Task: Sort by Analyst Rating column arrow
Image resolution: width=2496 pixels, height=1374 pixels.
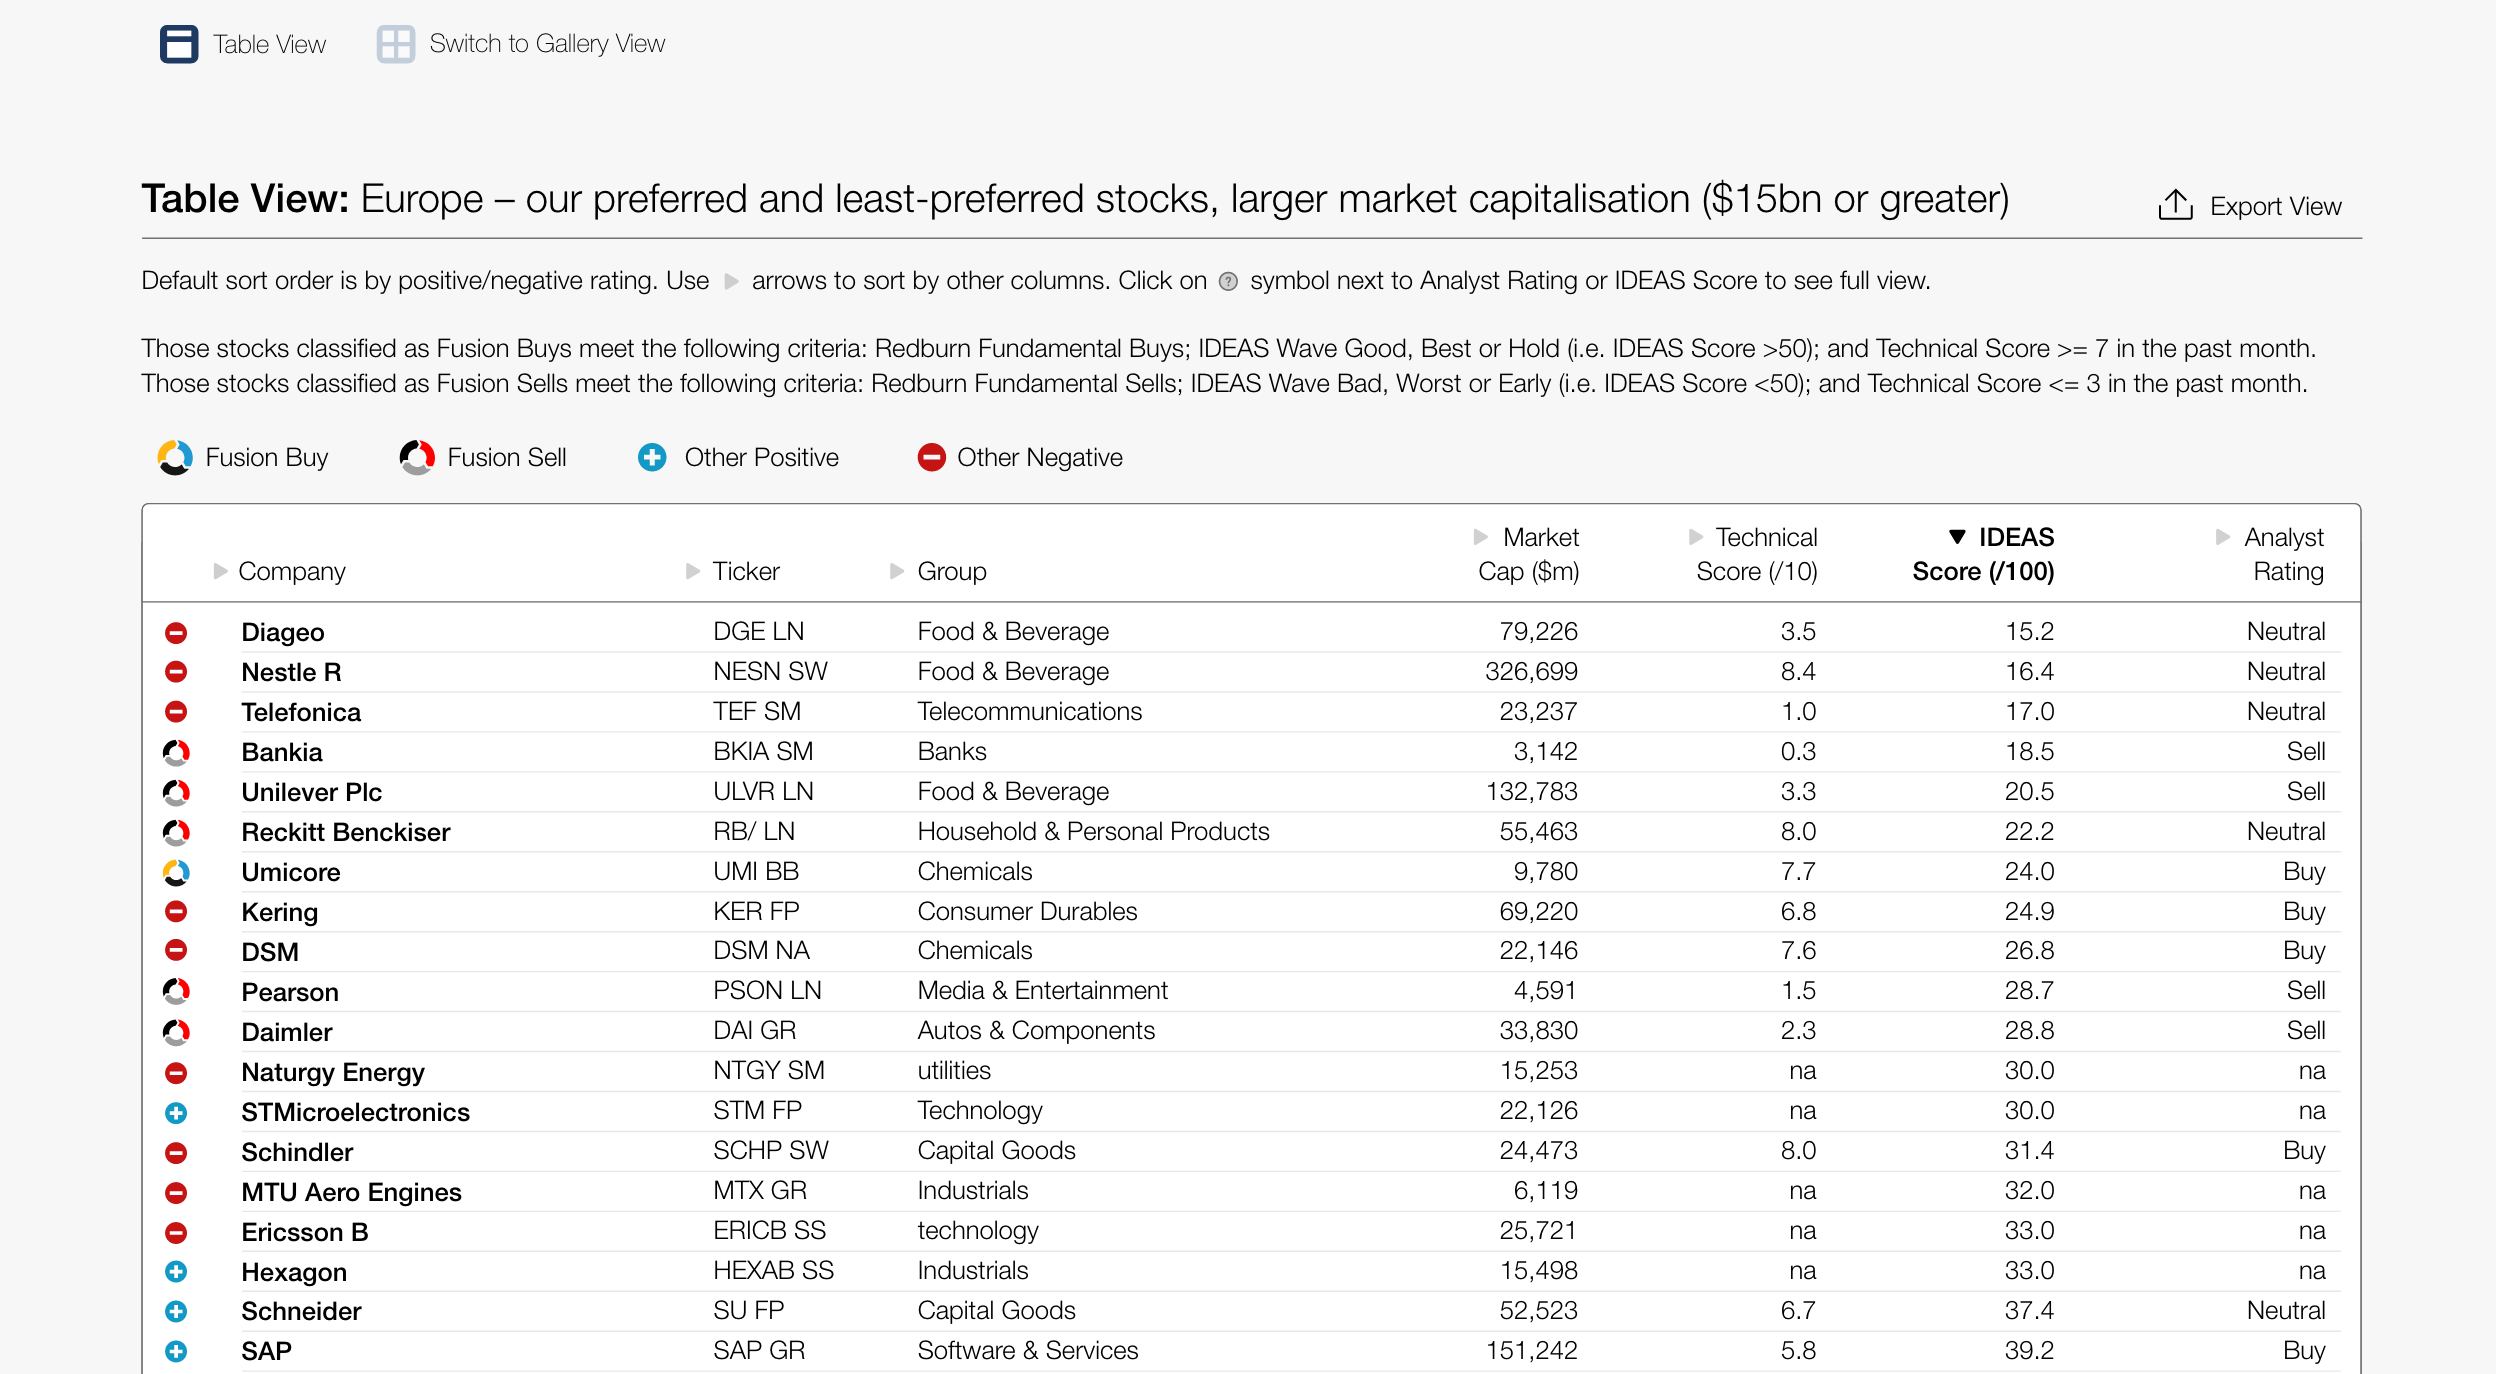Action: pos(2223,537)
